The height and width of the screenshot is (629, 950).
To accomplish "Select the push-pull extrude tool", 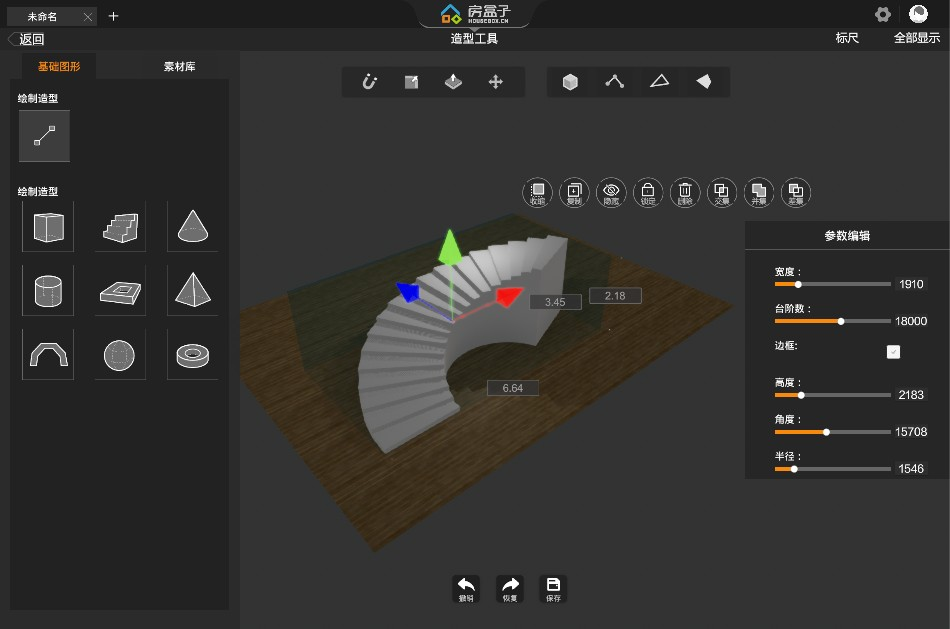I will (453, 82).
